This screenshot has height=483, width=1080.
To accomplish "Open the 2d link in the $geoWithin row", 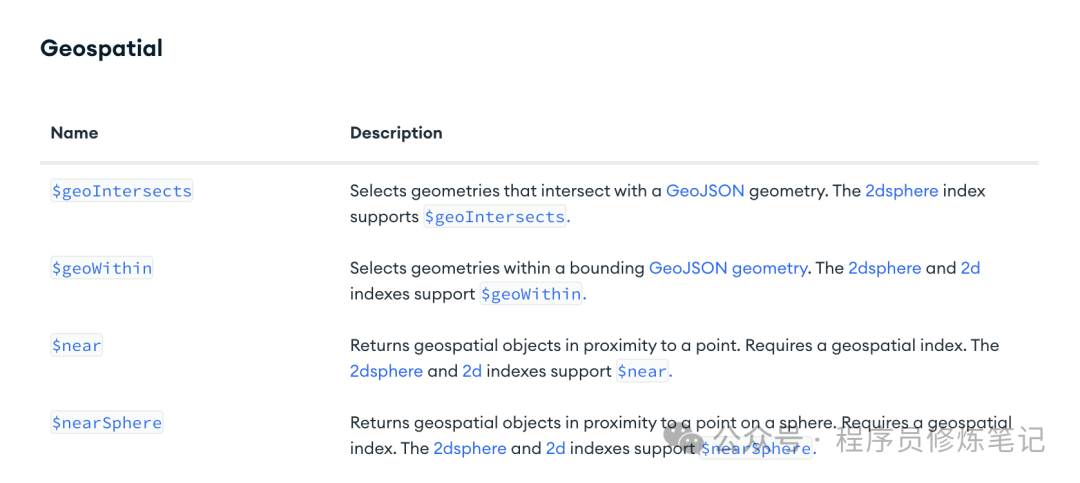I will [x=970, y=268].
